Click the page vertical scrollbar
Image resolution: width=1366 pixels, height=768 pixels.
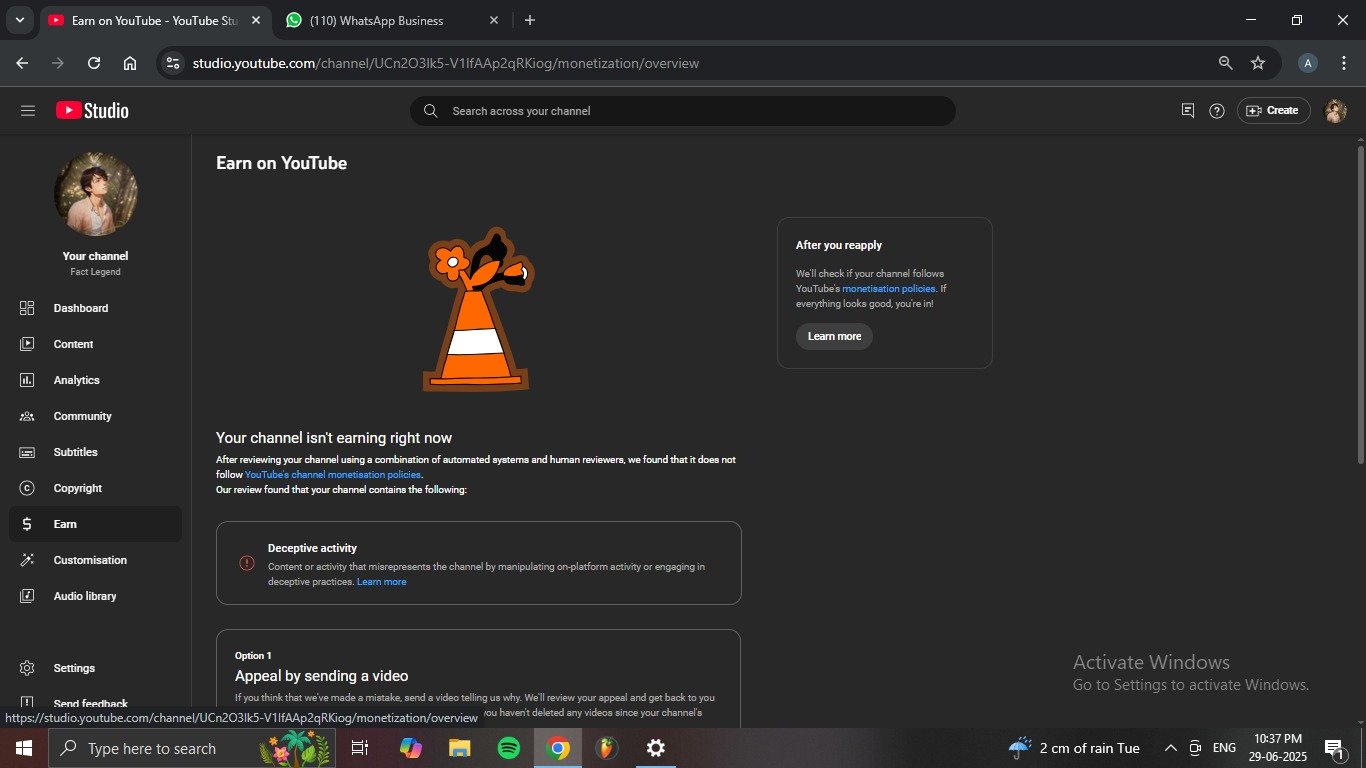[1360, 304]
